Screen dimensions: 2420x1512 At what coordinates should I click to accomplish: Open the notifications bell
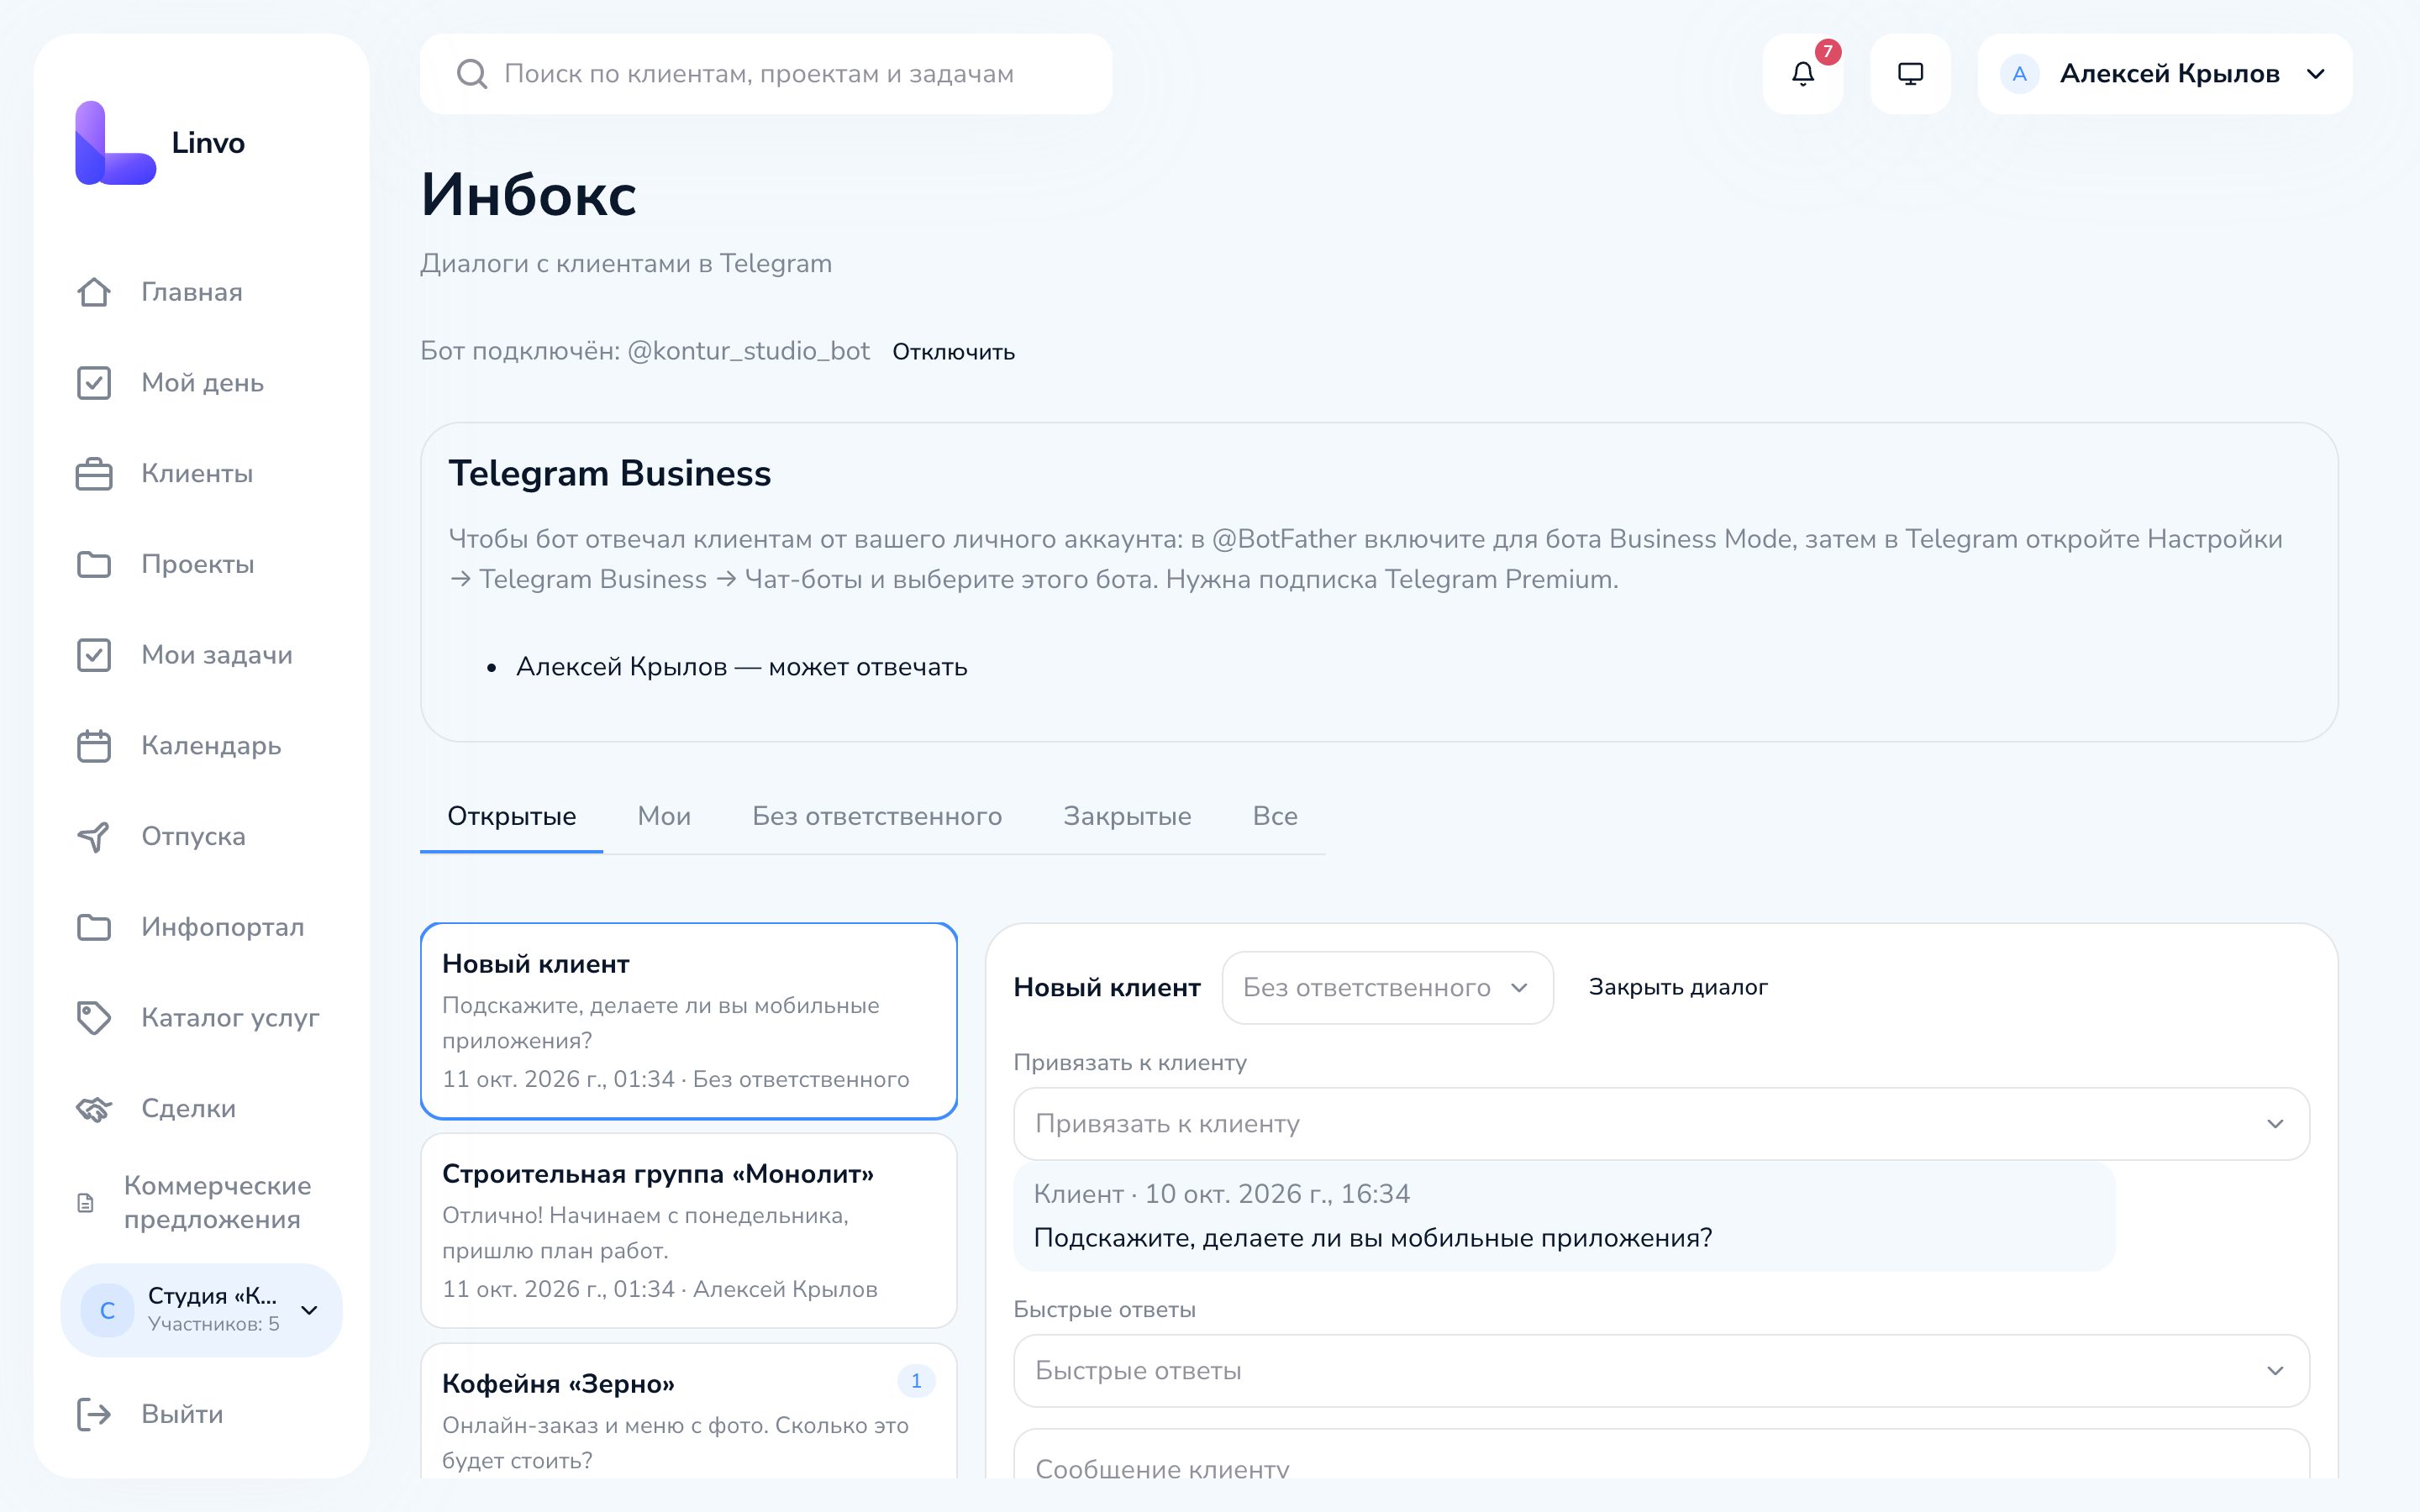tap(1802, 74)
